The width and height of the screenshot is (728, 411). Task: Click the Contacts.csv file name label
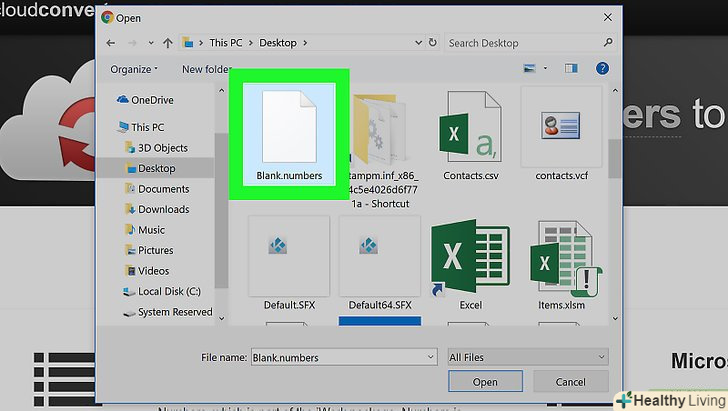click(471, 176)
